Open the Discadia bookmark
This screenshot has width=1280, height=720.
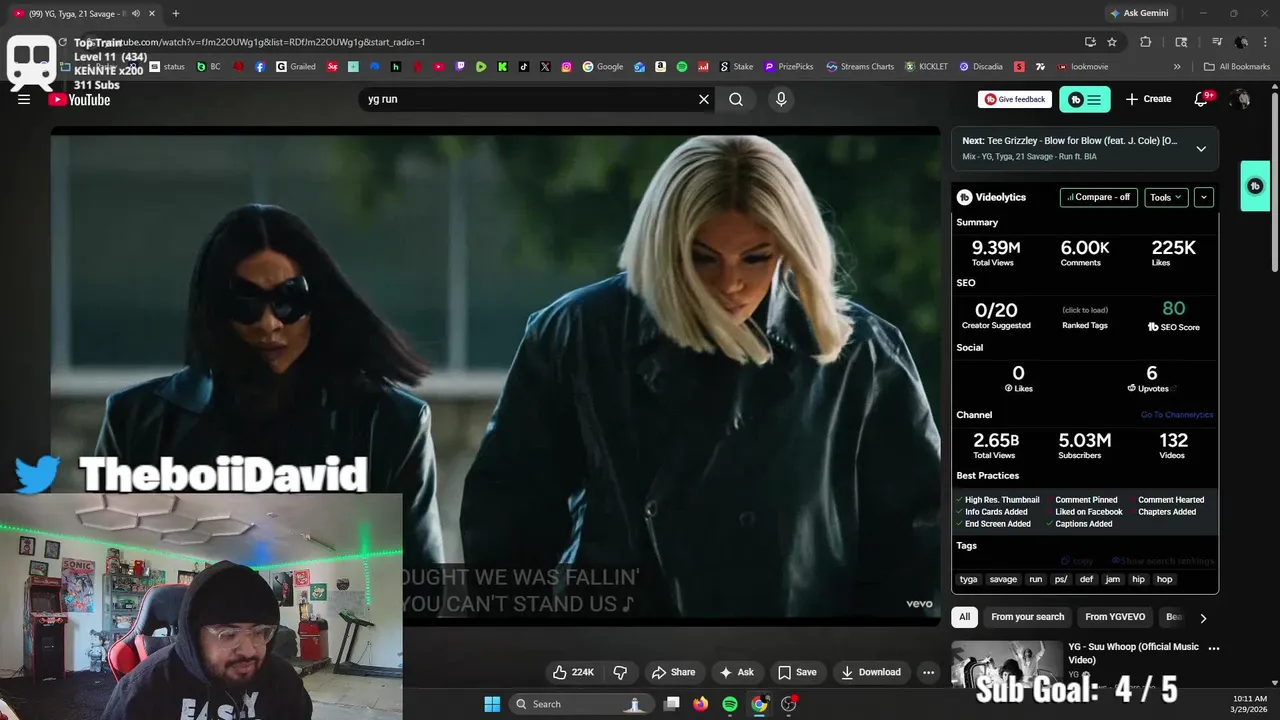(981, 67)
